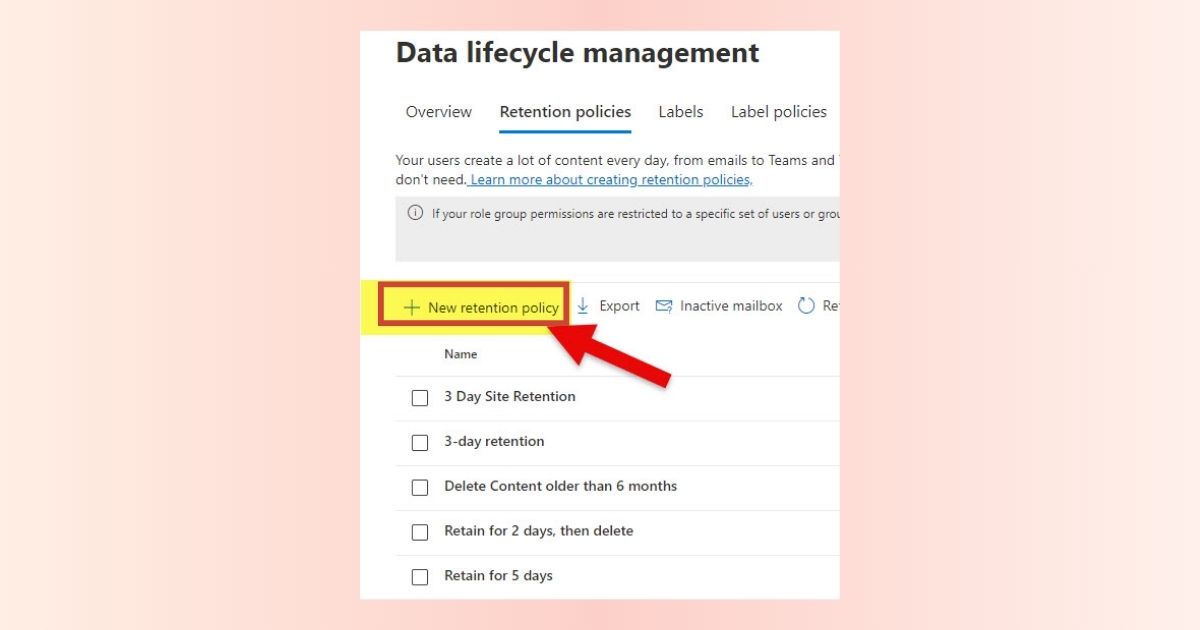1200x630 pixels.
Task: Select the 3-day retention checkbox
Action: [x=420, y=442]
